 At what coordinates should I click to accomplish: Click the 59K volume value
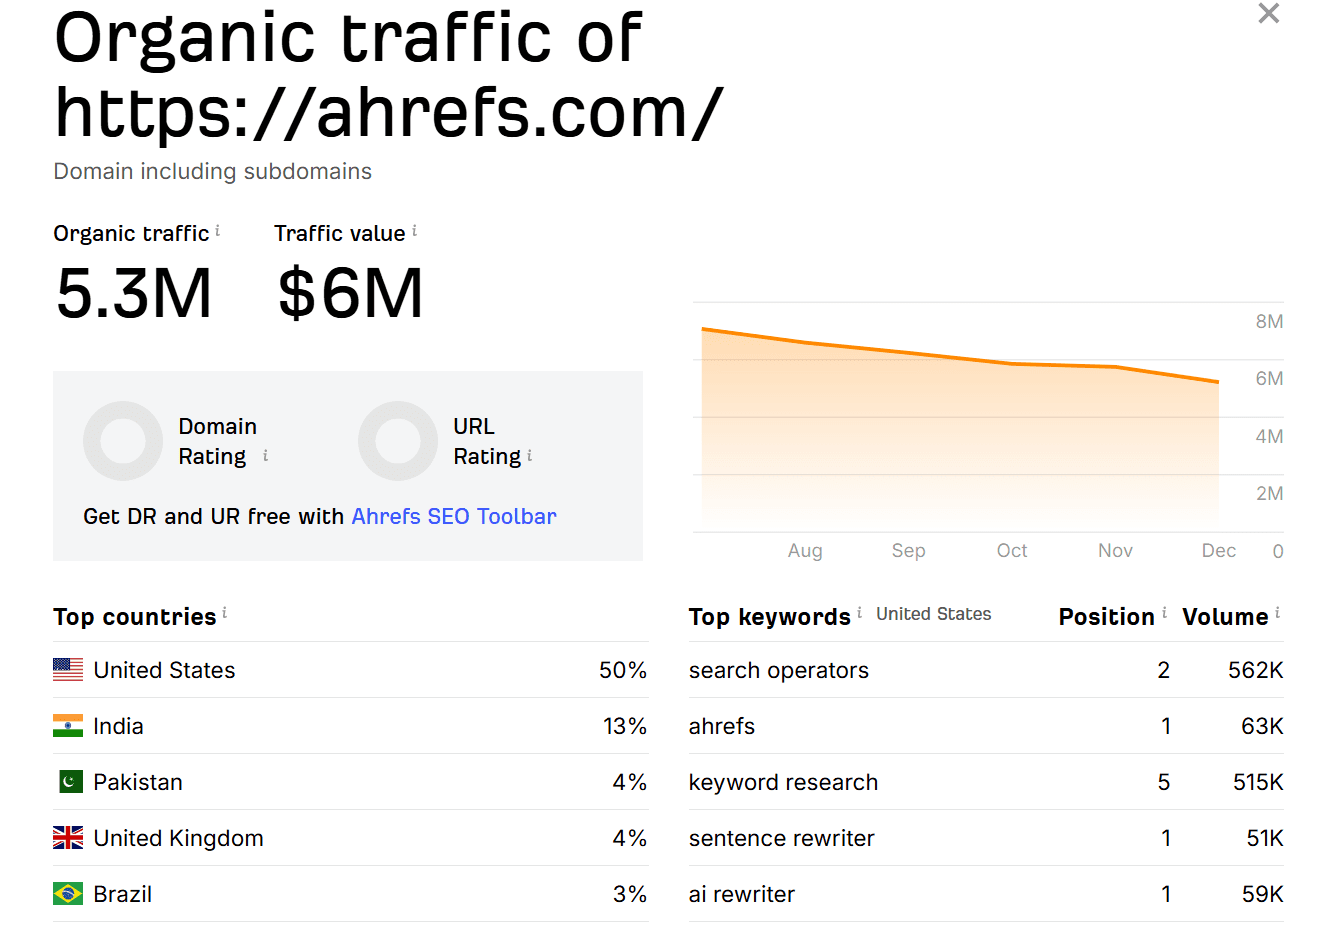point(1262,894)
